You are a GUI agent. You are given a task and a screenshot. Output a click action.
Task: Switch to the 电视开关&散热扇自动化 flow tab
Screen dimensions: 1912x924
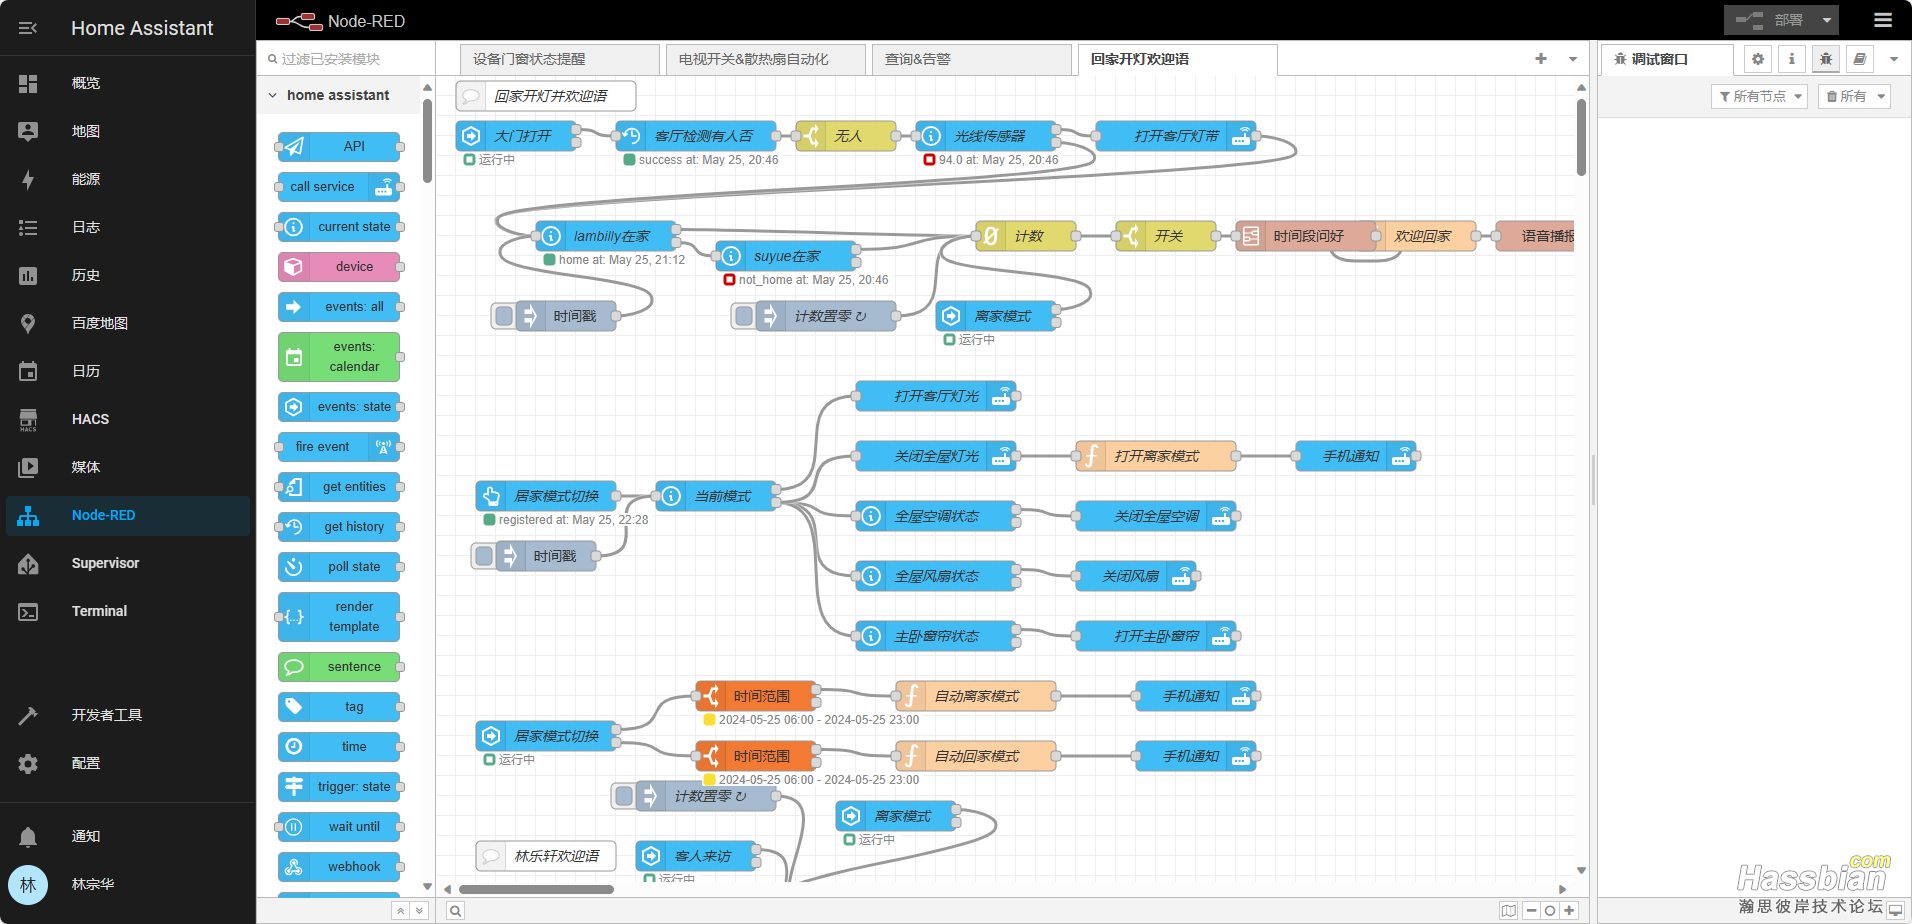766,59
